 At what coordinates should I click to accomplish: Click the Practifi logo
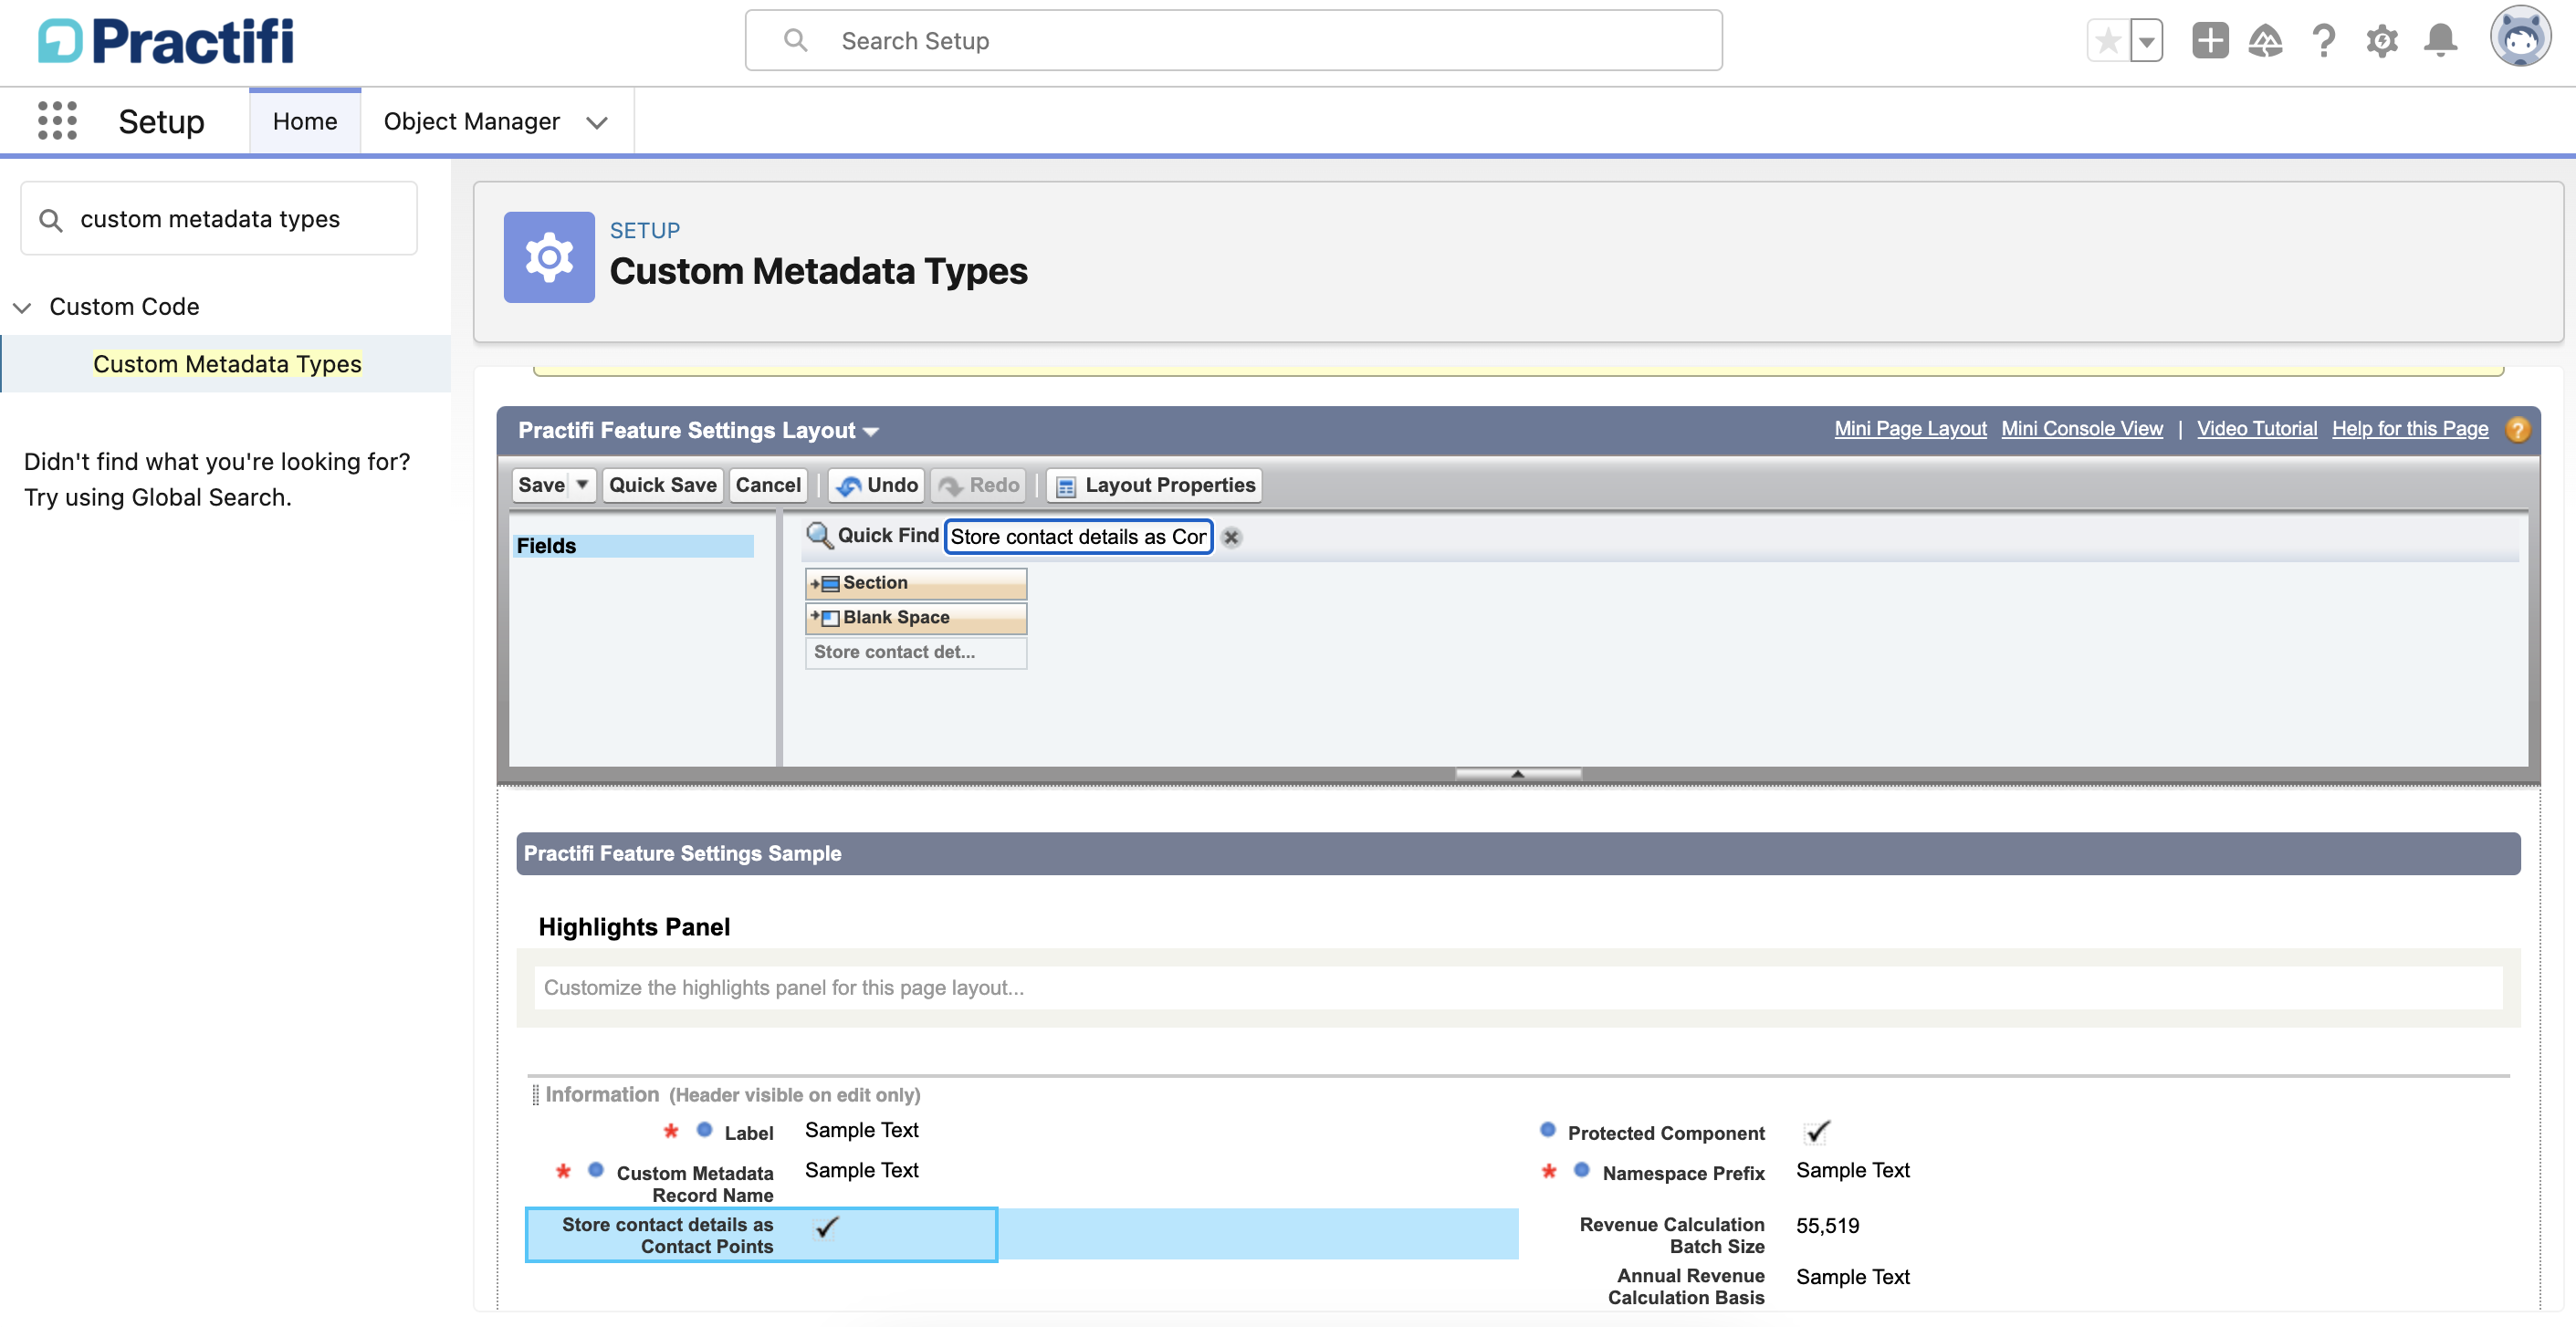click(x=166, y=41)
